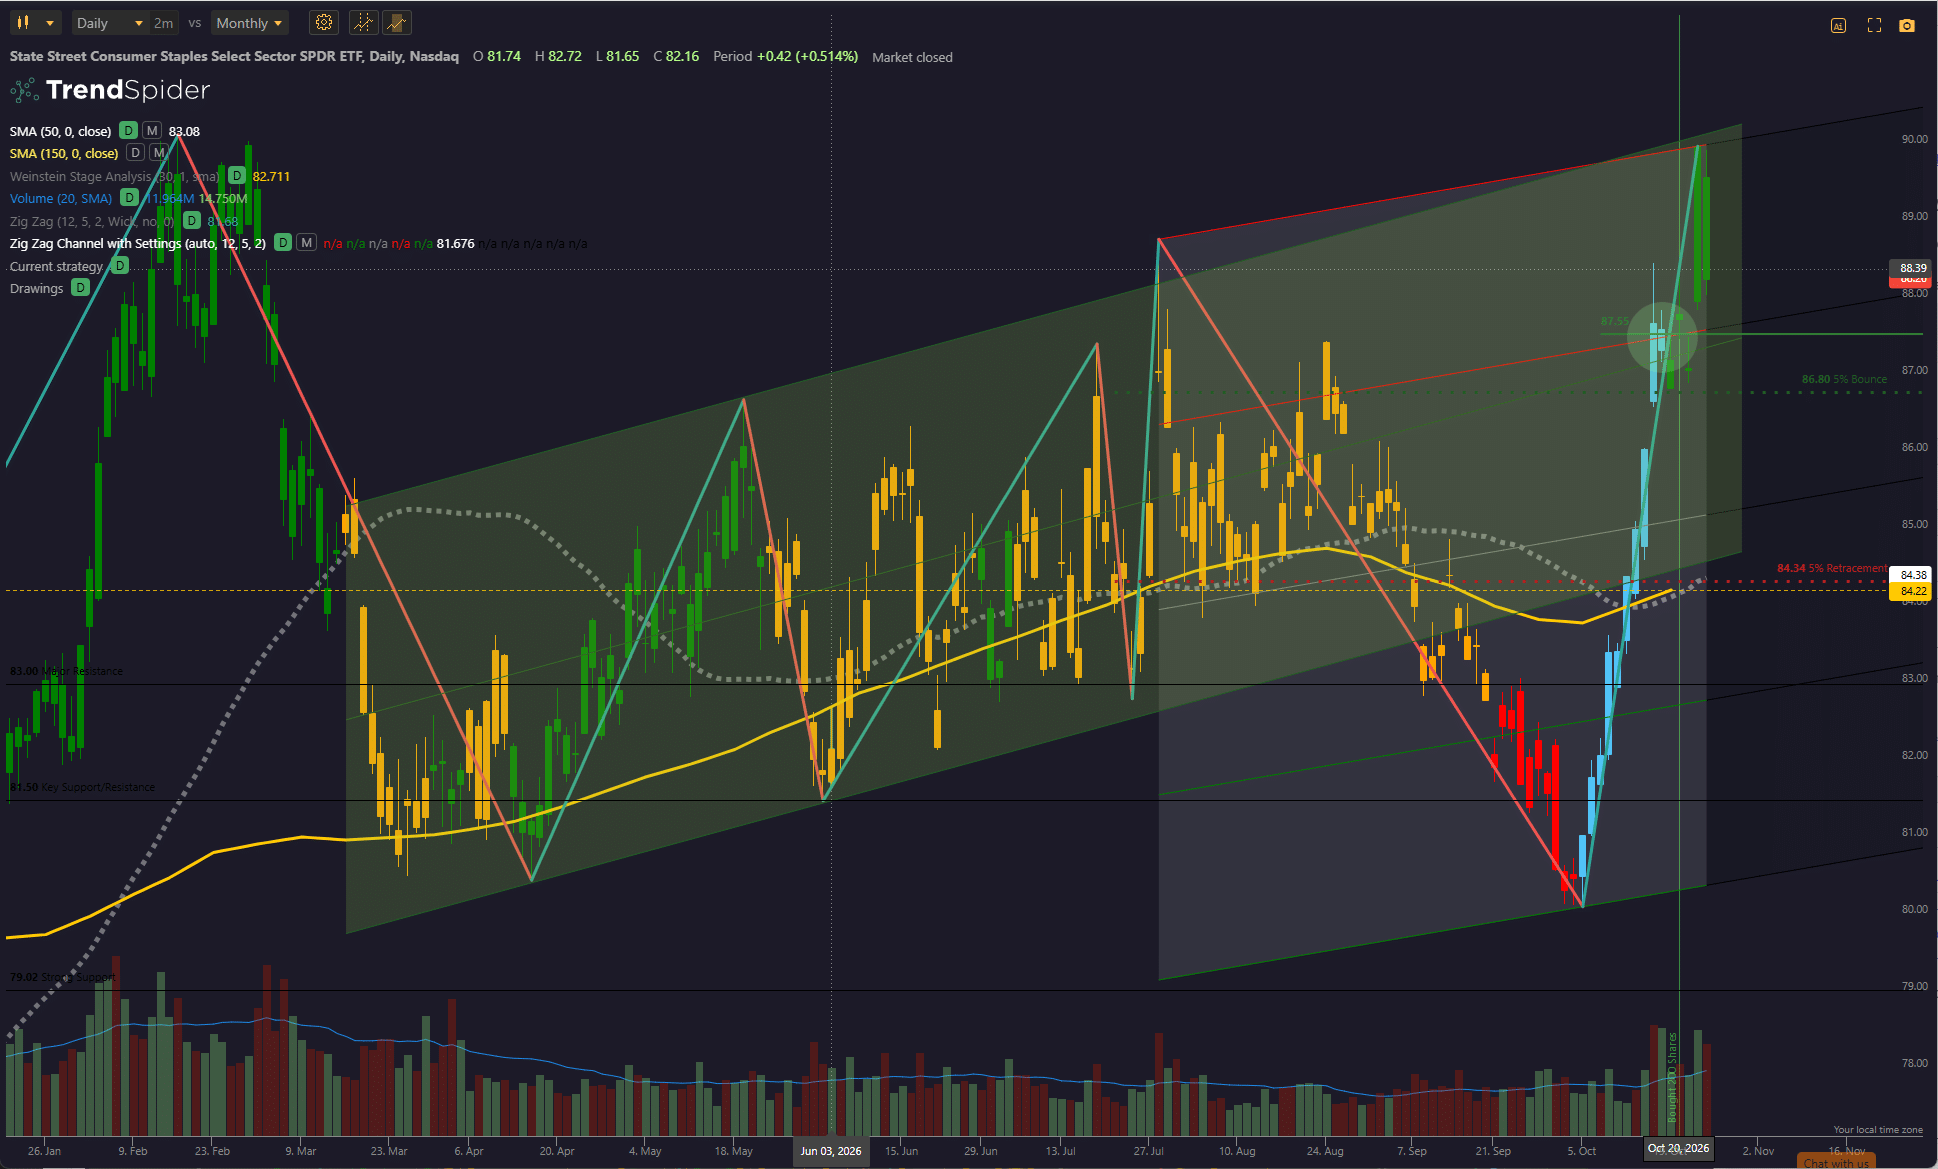The width and height of the screenshot is (1938, 1169).
Task: Click the Market closed status text
Action: click(912, 57)
